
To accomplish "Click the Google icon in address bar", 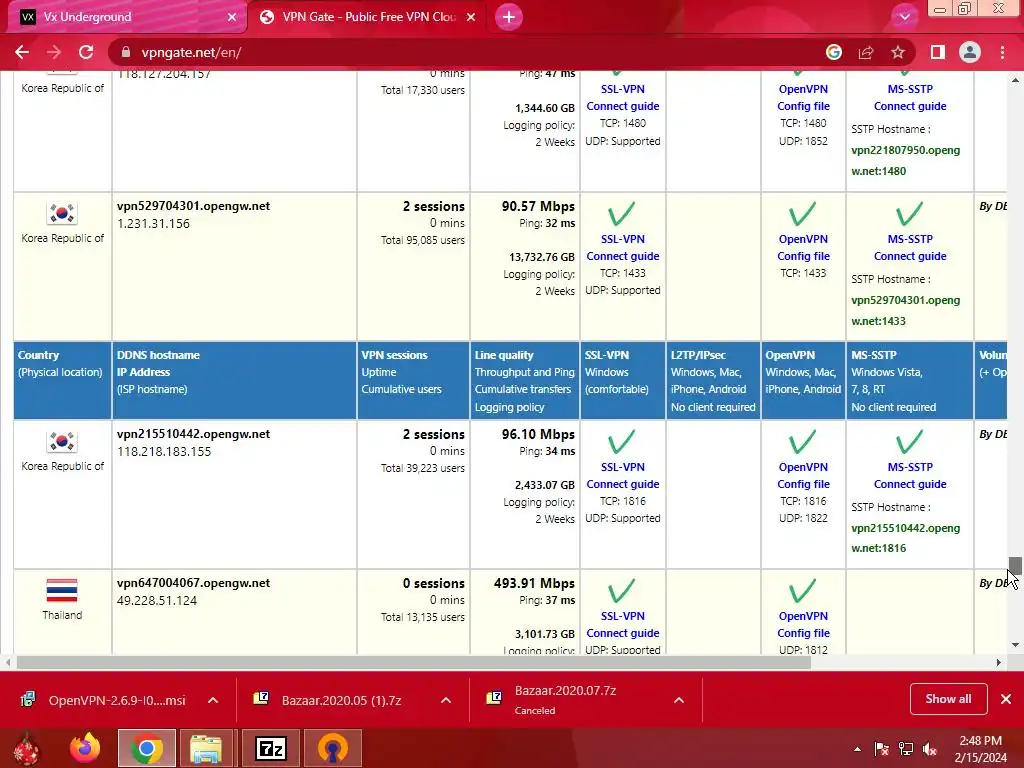I will pyautogui.click(x=834, y=52).
